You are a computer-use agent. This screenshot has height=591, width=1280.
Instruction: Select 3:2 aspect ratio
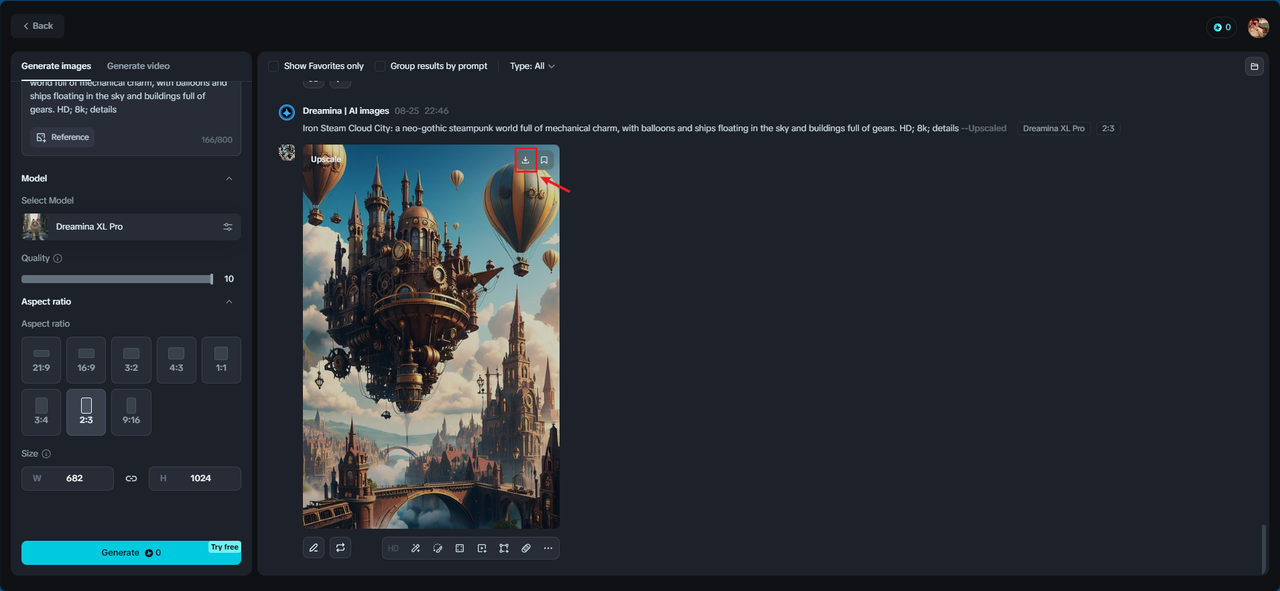point(131,360)
